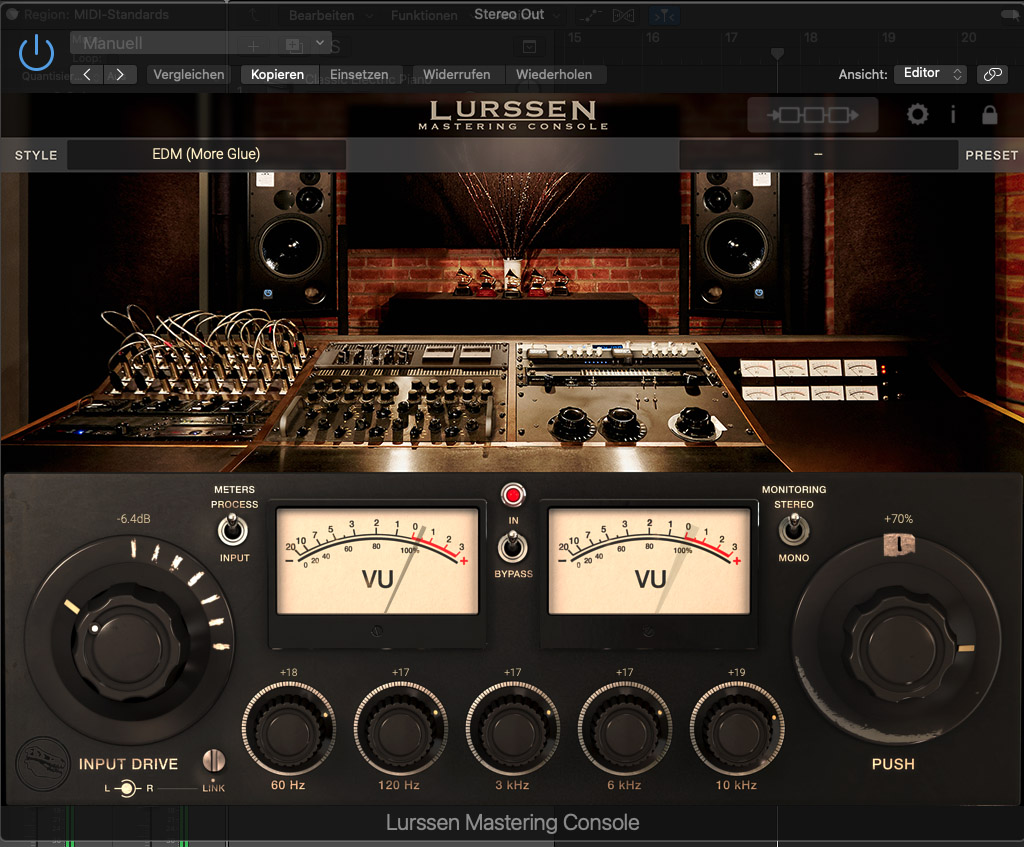Click the +17 value above 120 Hz
The width and height of the screenshot is (1024, 847).
[400, 672]
